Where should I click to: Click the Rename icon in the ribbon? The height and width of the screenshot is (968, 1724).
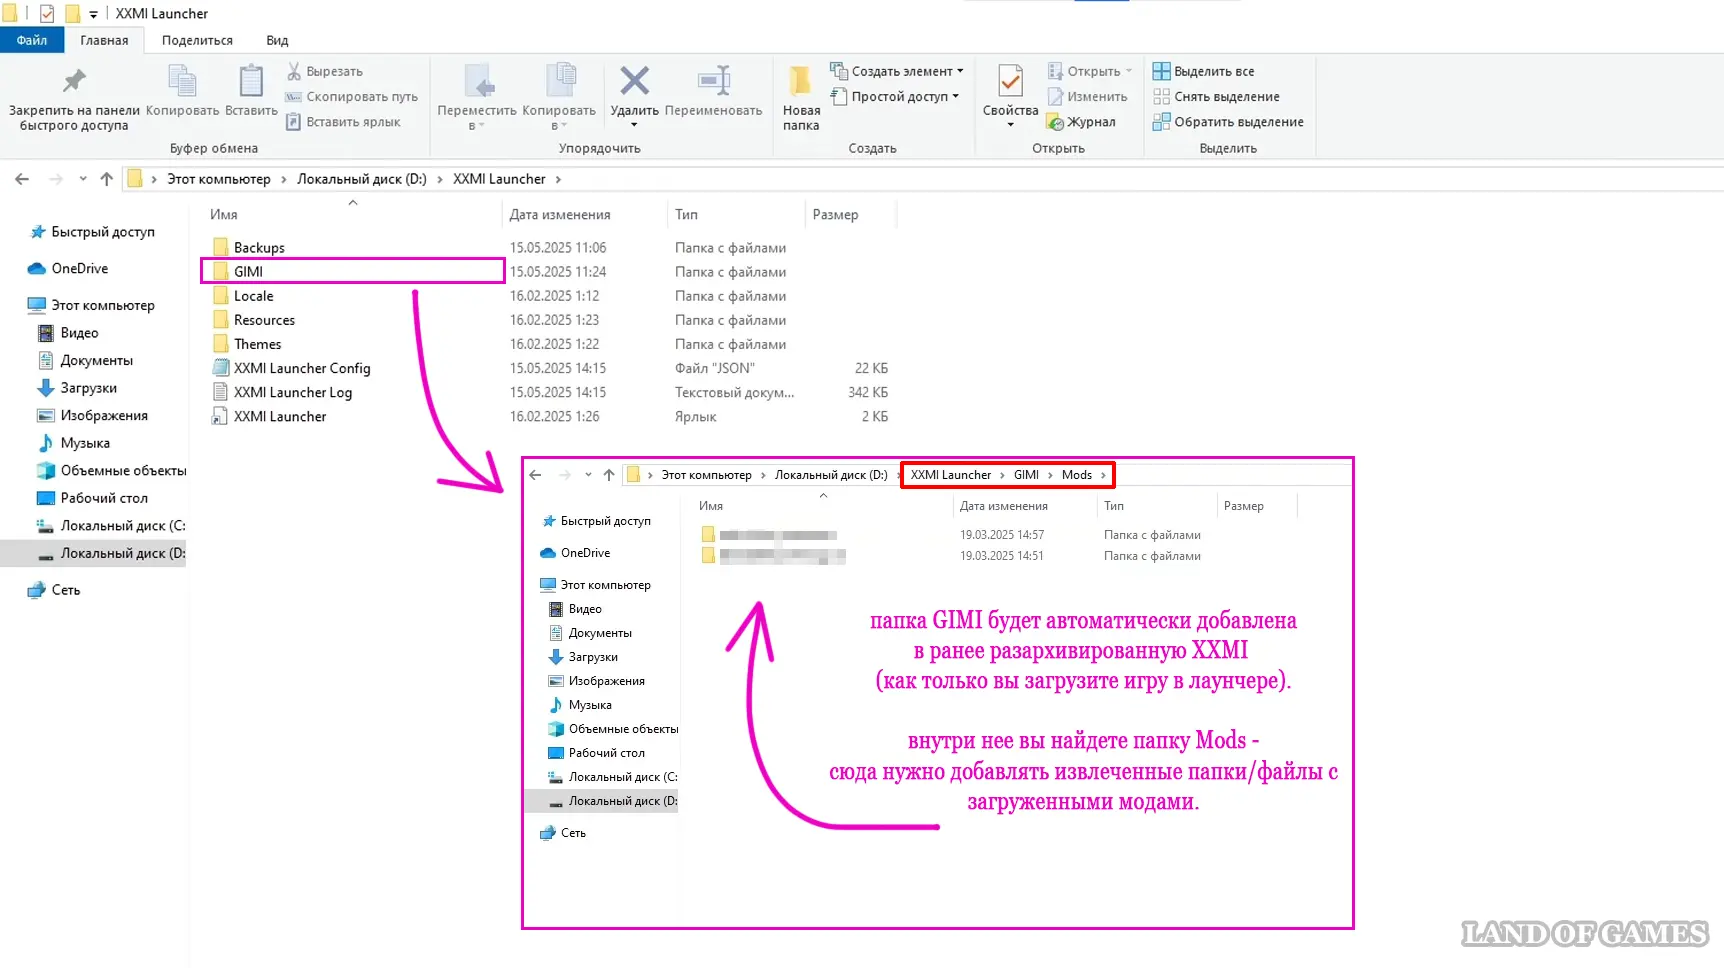[x=713, y=82]
